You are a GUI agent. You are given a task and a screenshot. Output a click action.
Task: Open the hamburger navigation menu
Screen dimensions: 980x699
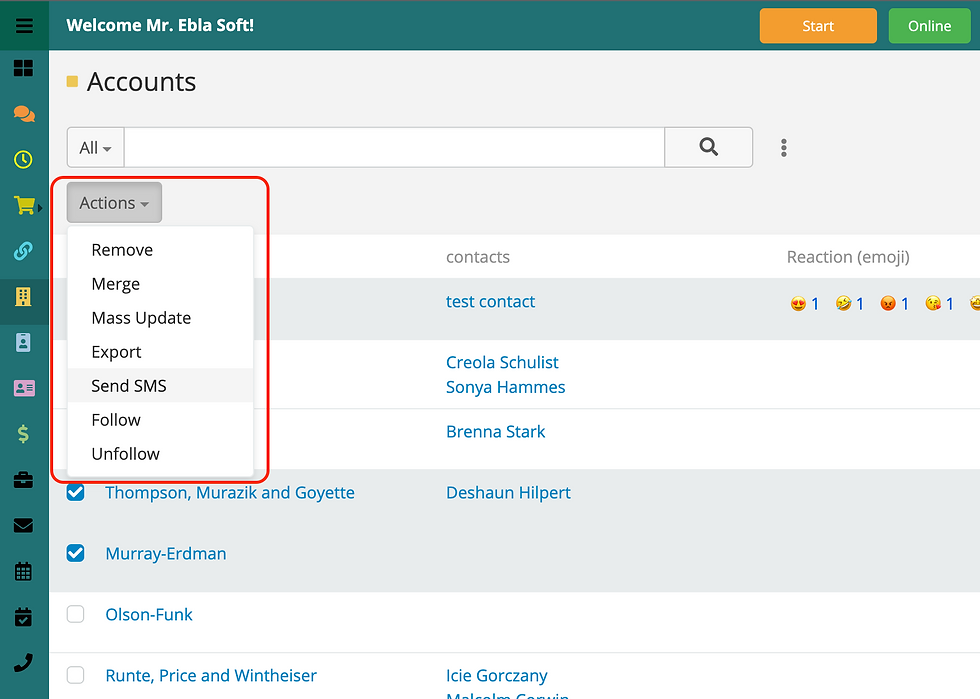tap(24, 26)
